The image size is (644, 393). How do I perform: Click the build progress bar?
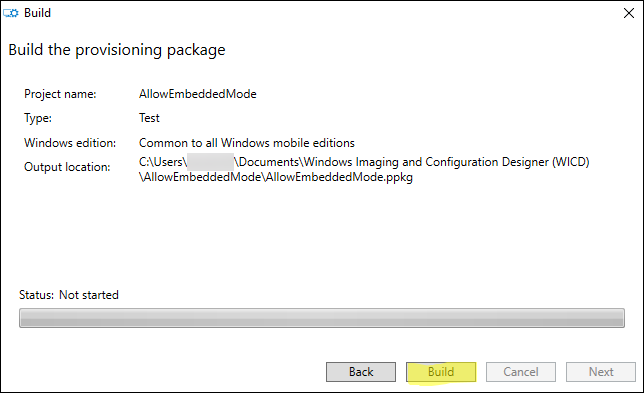click(x=322, y=318)
